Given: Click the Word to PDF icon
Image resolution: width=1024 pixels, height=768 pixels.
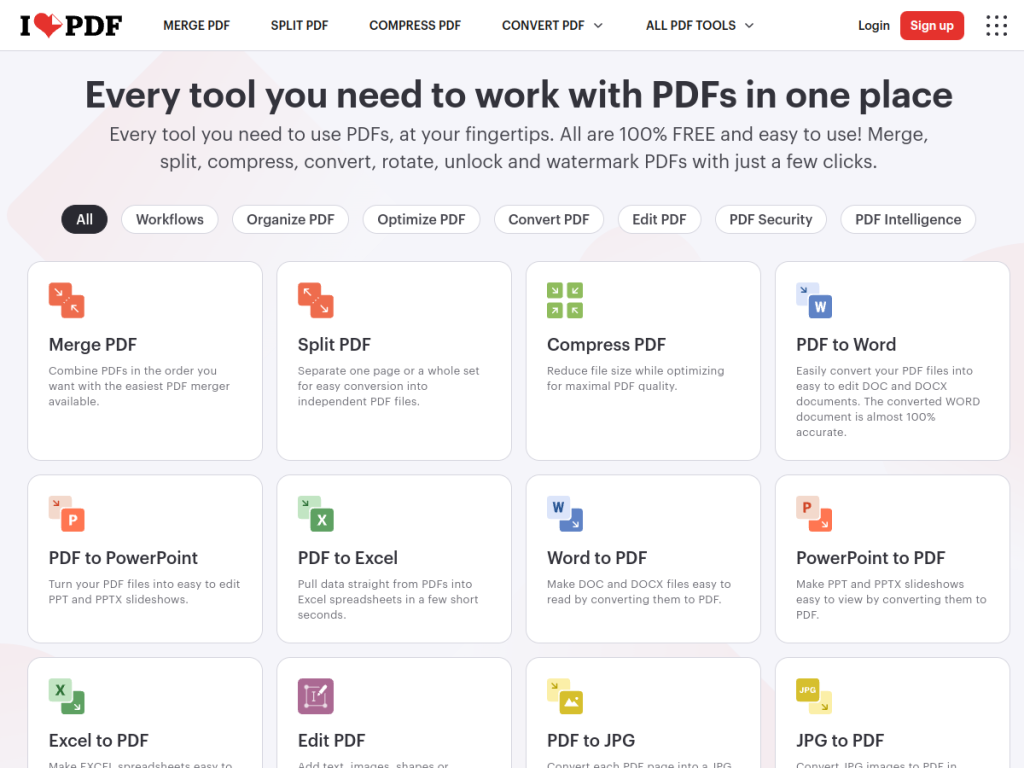Looking at the screenshot, I should pos(565,514).
